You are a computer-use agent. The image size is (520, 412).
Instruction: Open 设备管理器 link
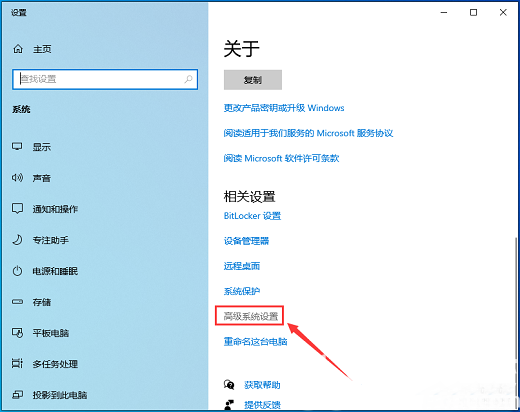(246, 241)
